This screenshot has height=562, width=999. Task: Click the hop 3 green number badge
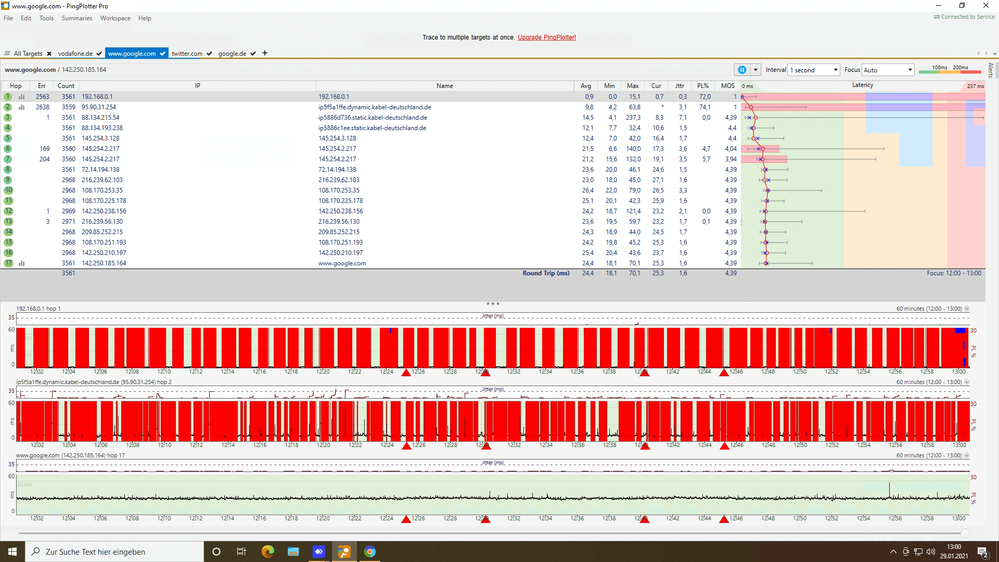tap(8, 117)
